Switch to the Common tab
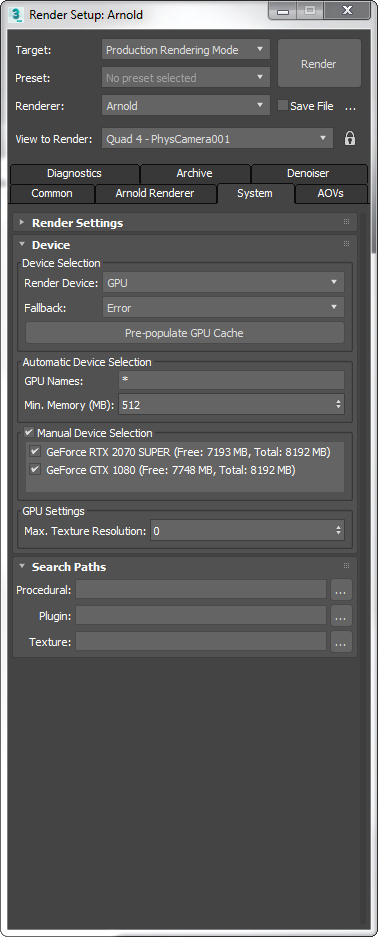The width and height of the screenshot is (378, 937). pos(52,194)
